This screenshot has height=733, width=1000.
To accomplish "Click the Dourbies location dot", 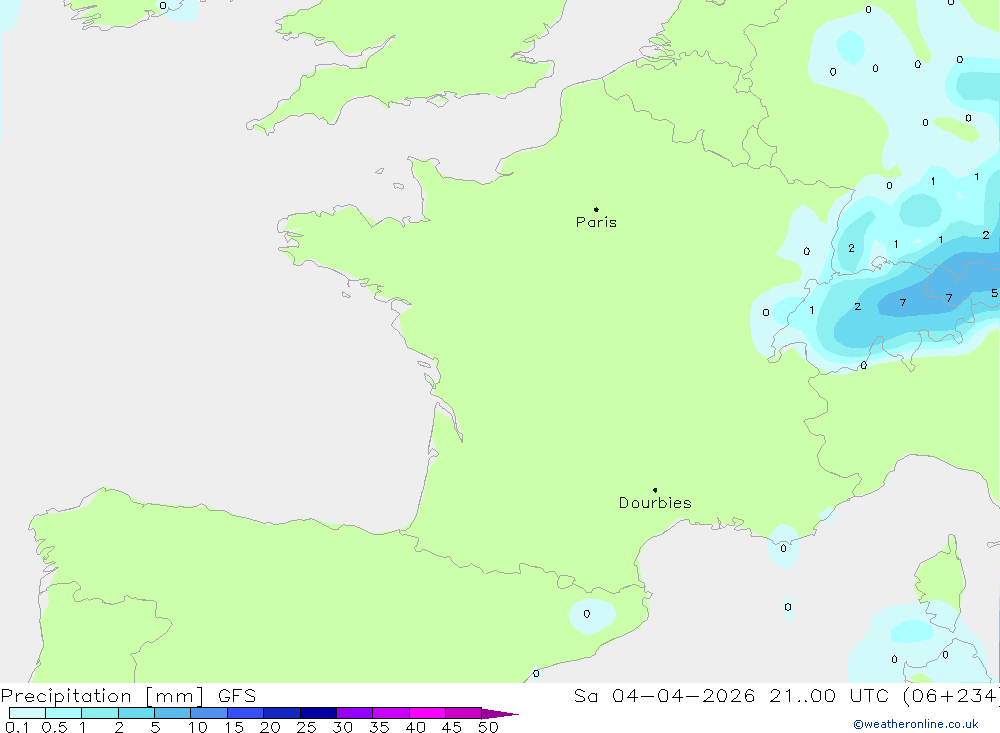I will 655,490.
